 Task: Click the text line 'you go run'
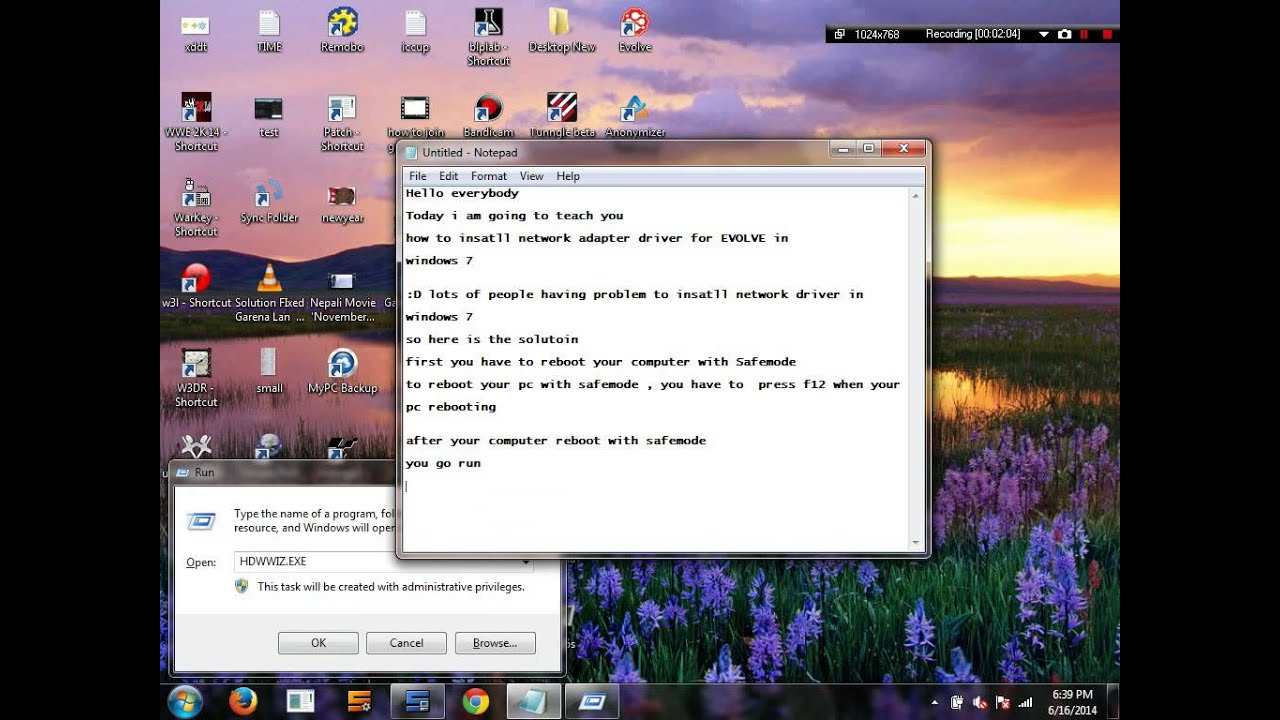click(x=443, y=463)
